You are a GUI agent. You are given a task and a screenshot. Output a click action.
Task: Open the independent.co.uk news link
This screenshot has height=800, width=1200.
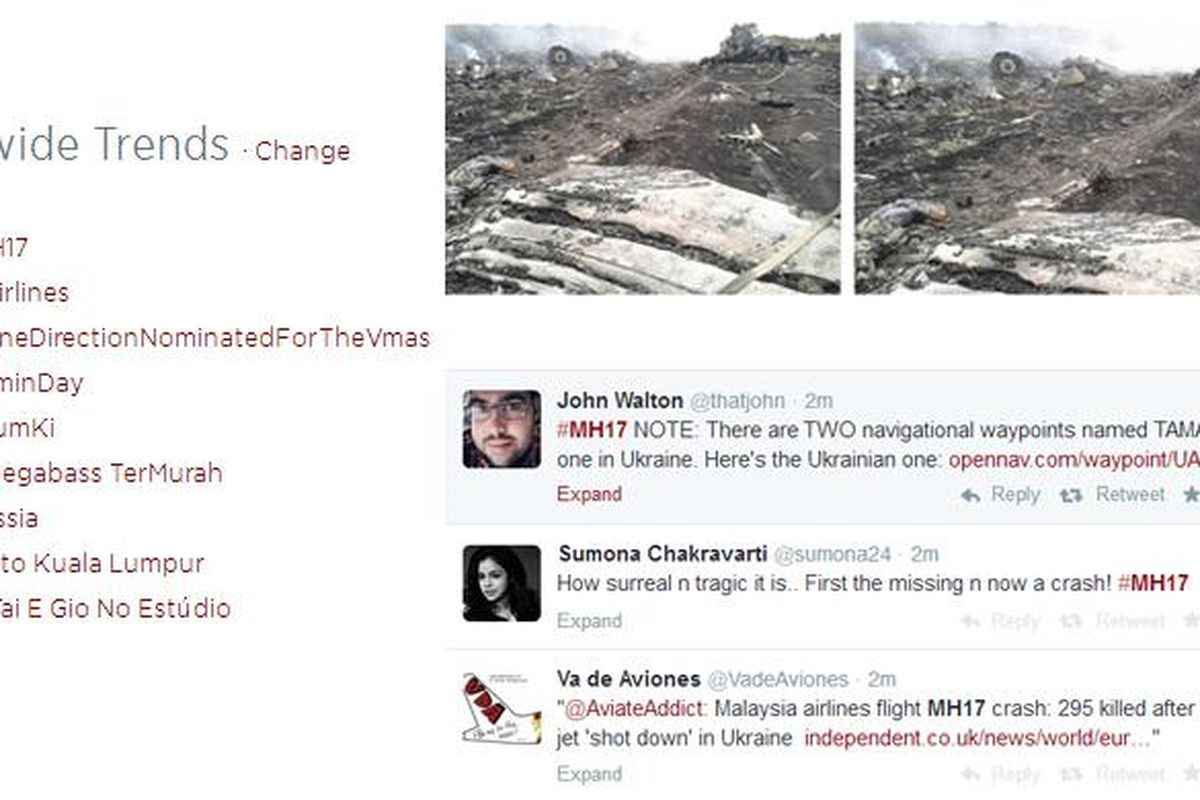[x=977, y=739]
